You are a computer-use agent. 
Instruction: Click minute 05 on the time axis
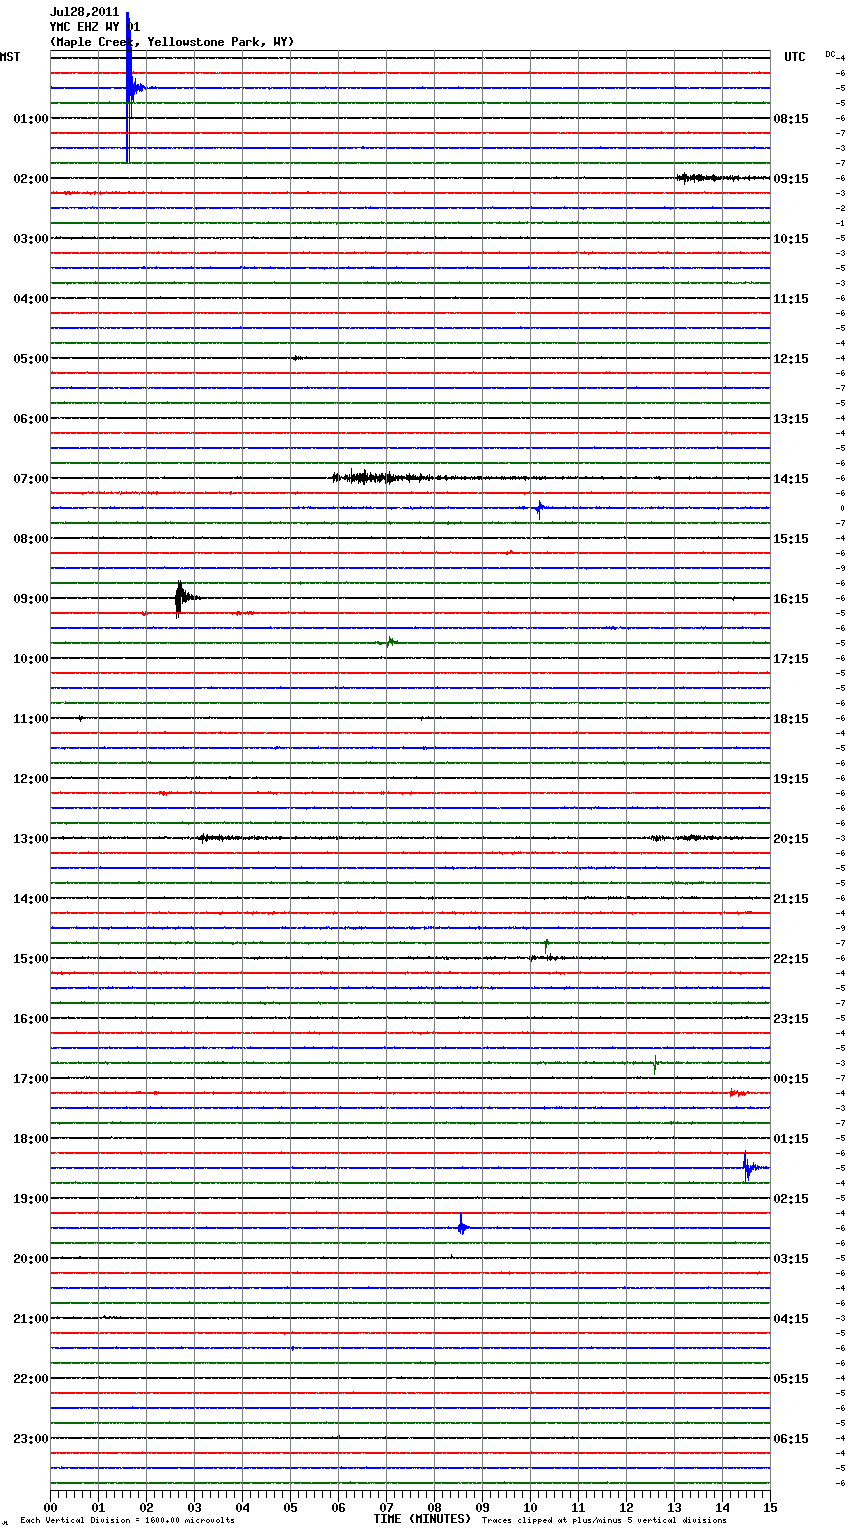[290, 1507]
